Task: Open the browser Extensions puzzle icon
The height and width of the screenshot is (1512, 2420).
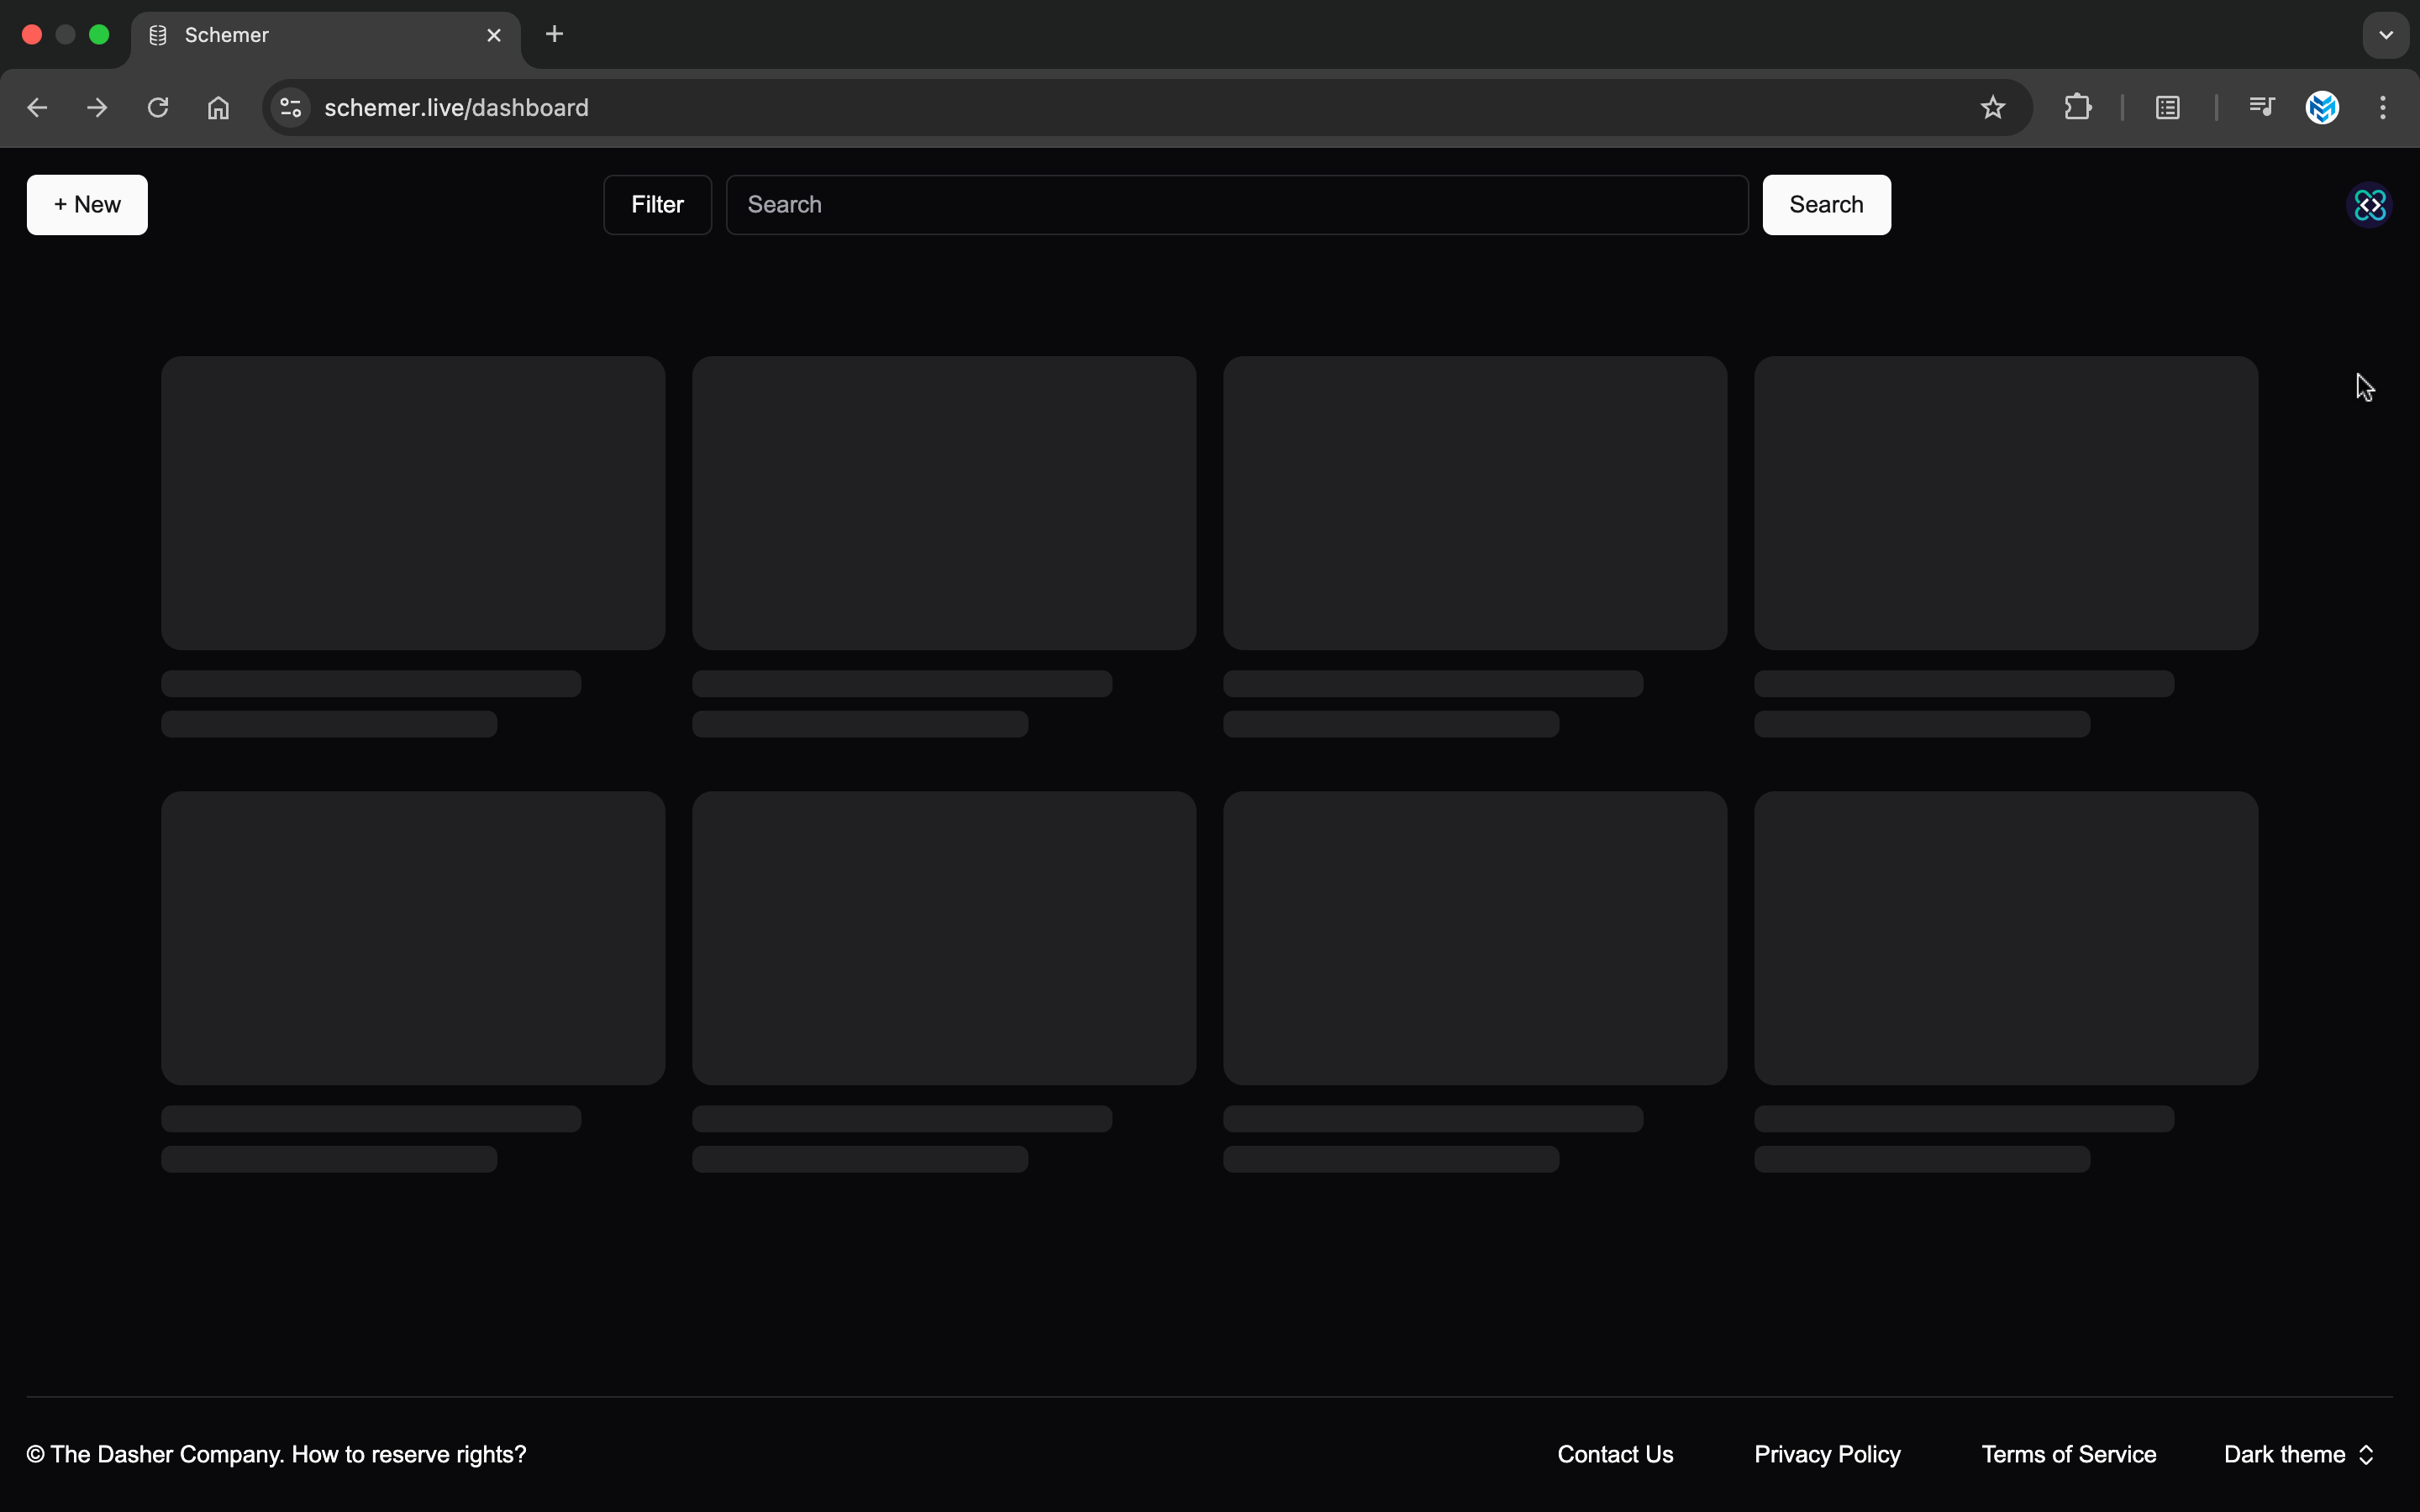Action: pyautogui.click(x=2077, y=108)
